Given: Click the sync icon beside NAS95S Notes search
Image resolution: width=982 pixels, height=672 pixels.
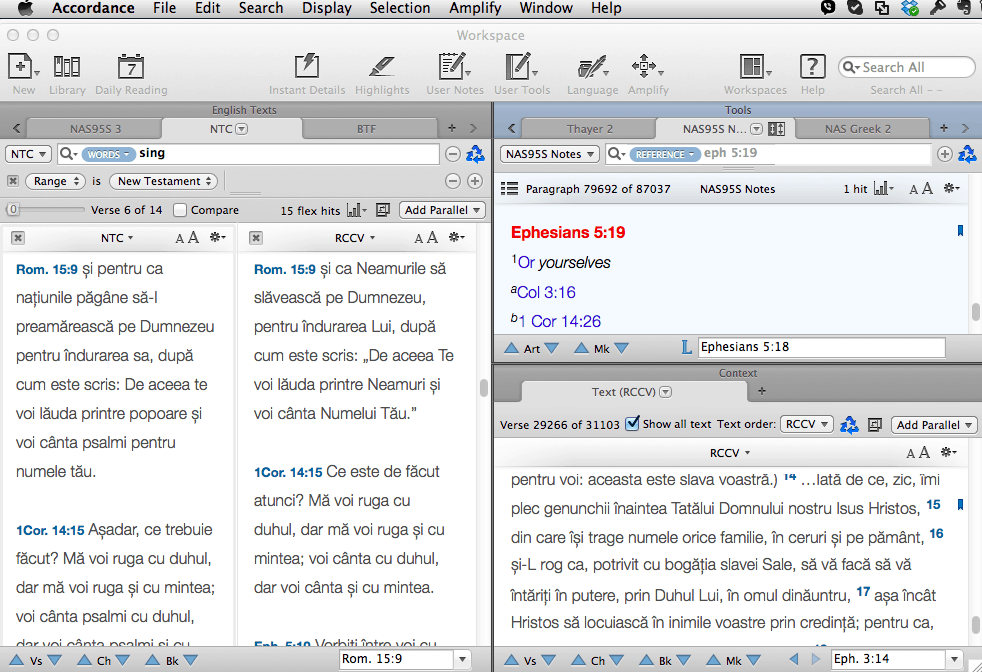Looking at the screenshot, I should (x=967, y=153).
